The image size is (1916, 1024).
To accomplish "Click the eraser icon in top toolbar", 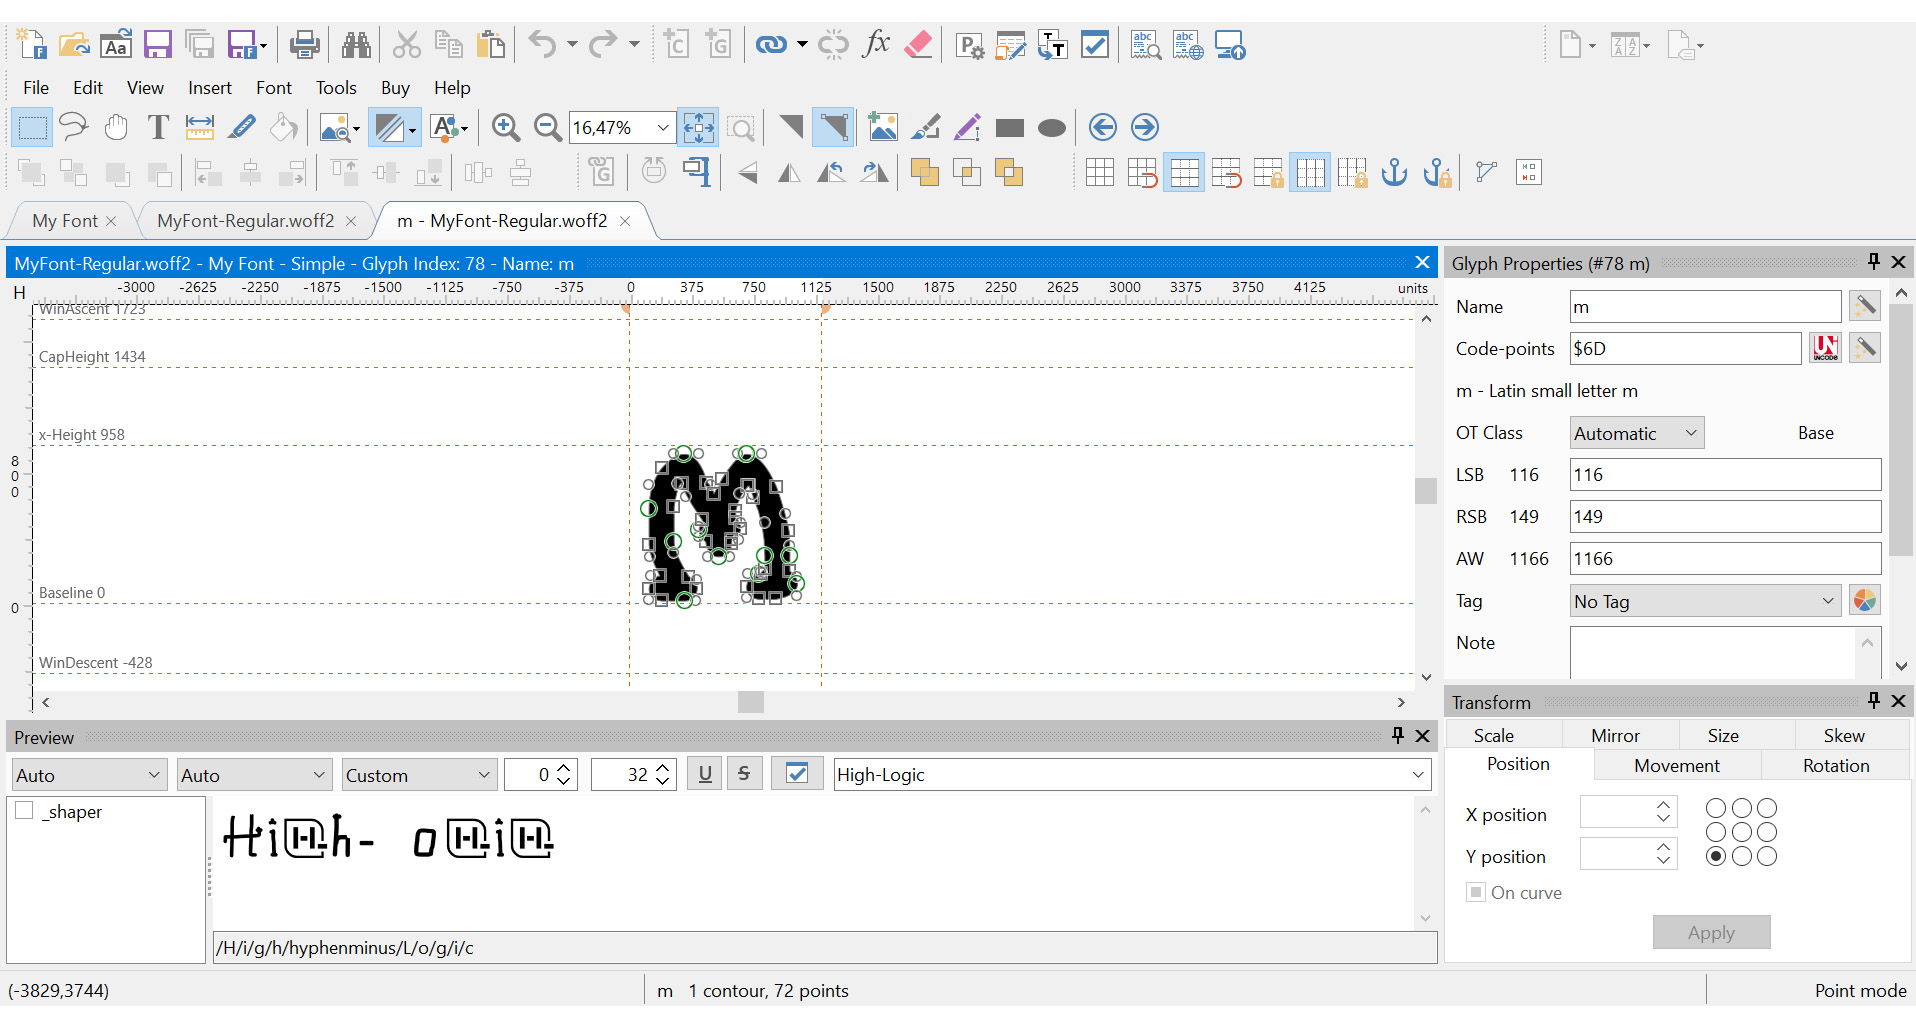I will click(918, 45).
